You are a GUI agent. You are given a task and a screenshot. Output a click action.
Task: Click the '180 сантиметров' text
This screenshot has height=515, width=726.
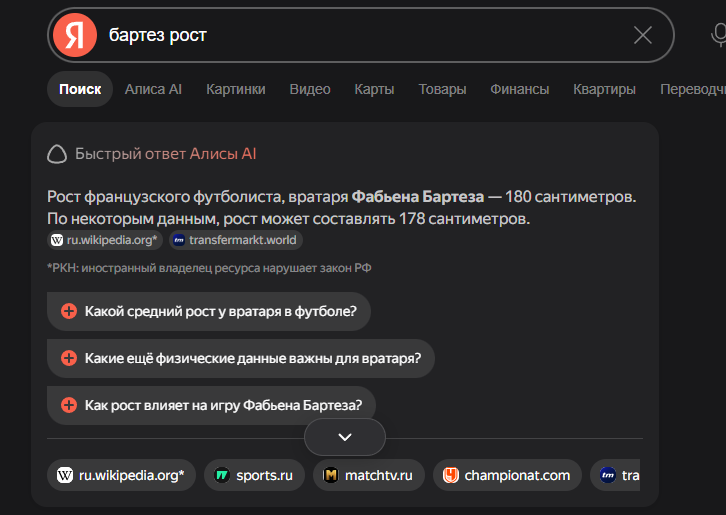click(x=570, y=197)
